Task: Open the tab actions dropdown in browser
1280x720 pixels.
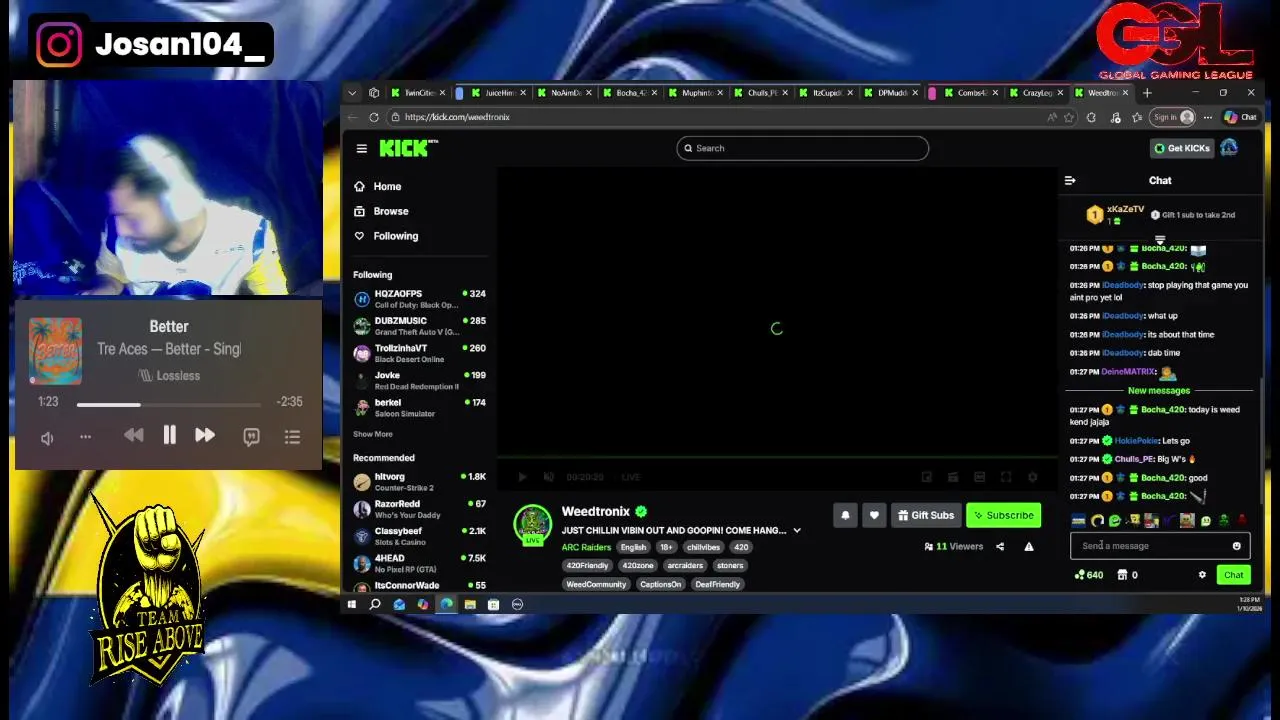Action: pyautogui.click(x=352, y=93)
